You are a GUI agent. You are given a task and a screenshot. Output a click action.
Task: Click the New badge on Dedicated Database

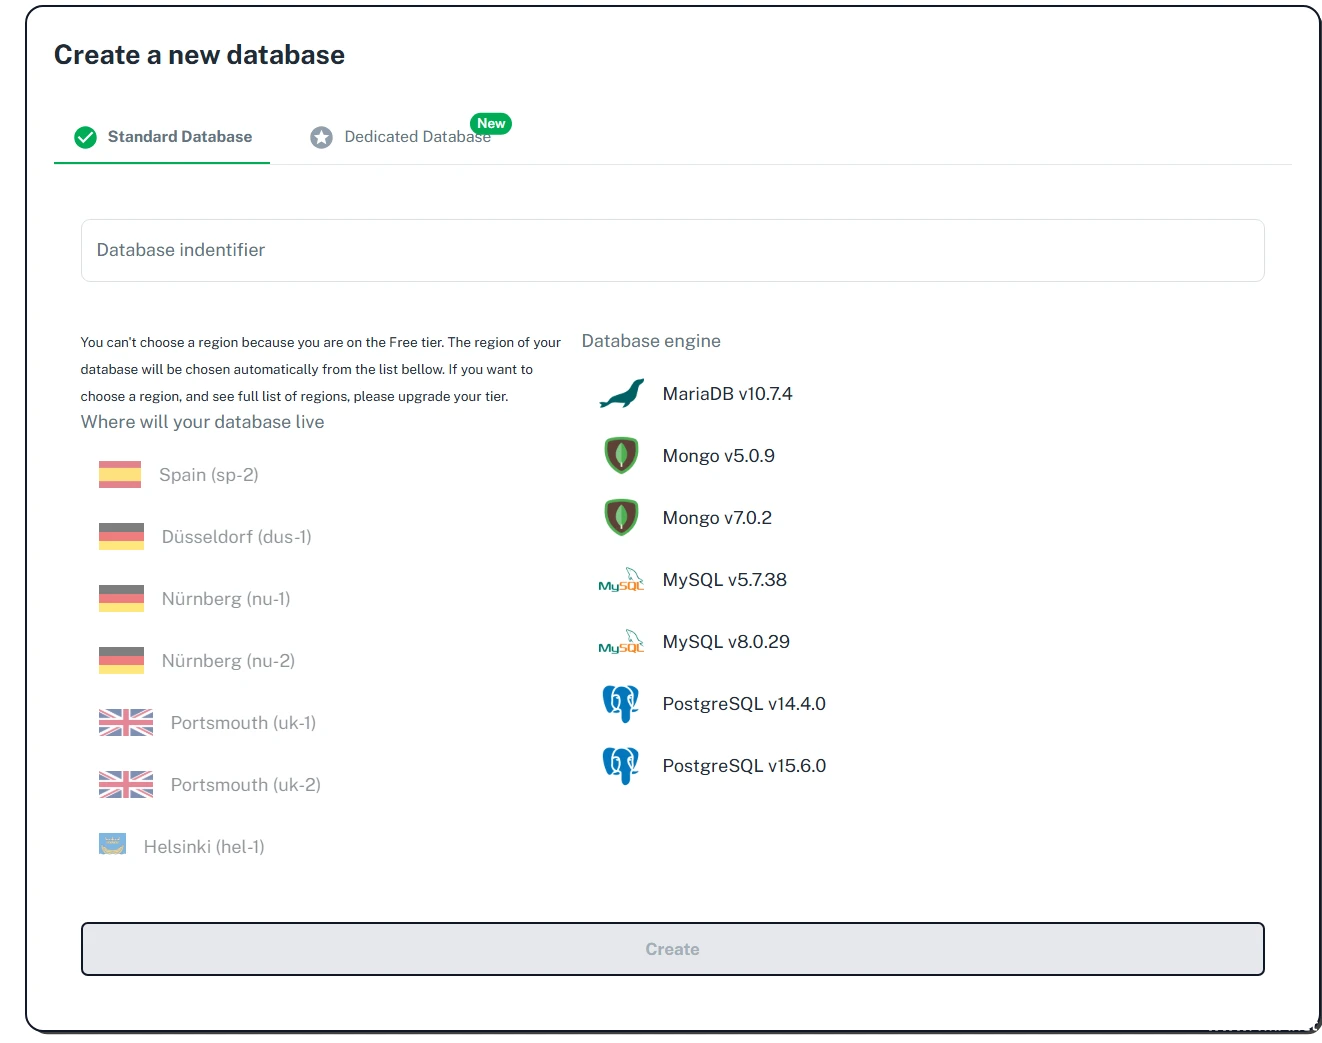coord(491,124)
